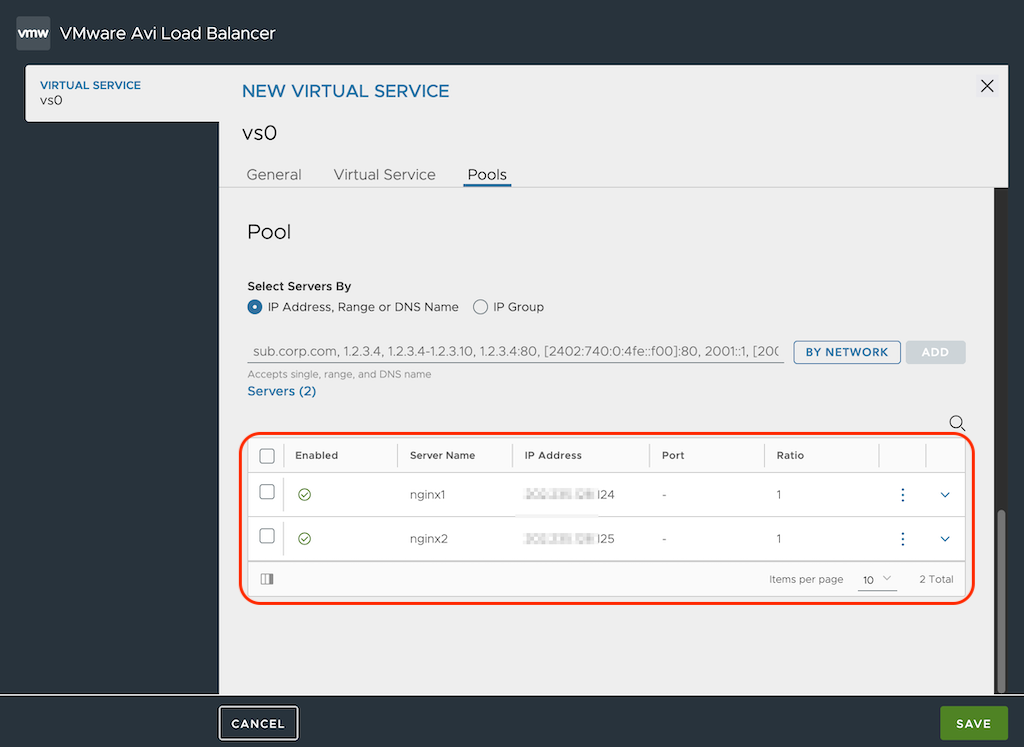Switch to the Virtual Service tab
The height and width of the screenshot is (747, 1024).
point(384,174)
